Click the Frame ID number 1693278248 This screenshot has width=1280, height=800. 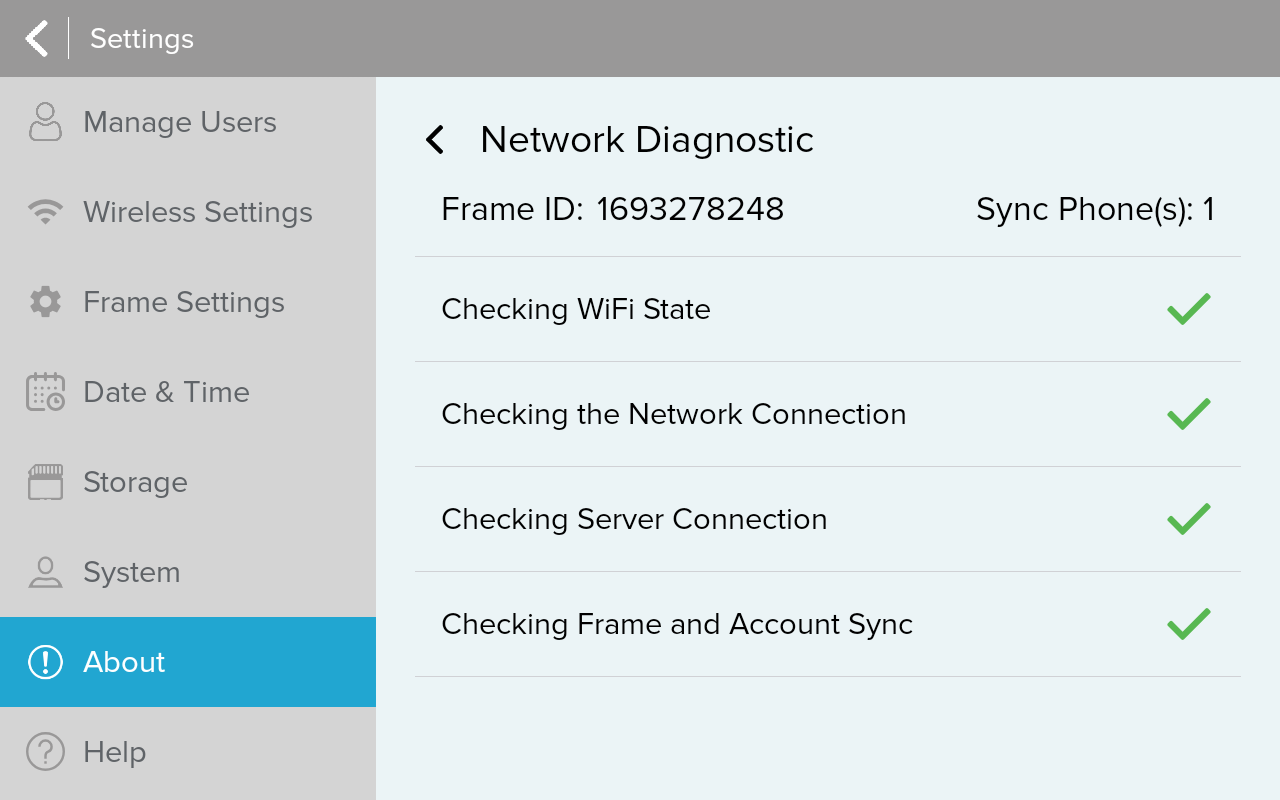pyautogui.click(x=690, y=209)
